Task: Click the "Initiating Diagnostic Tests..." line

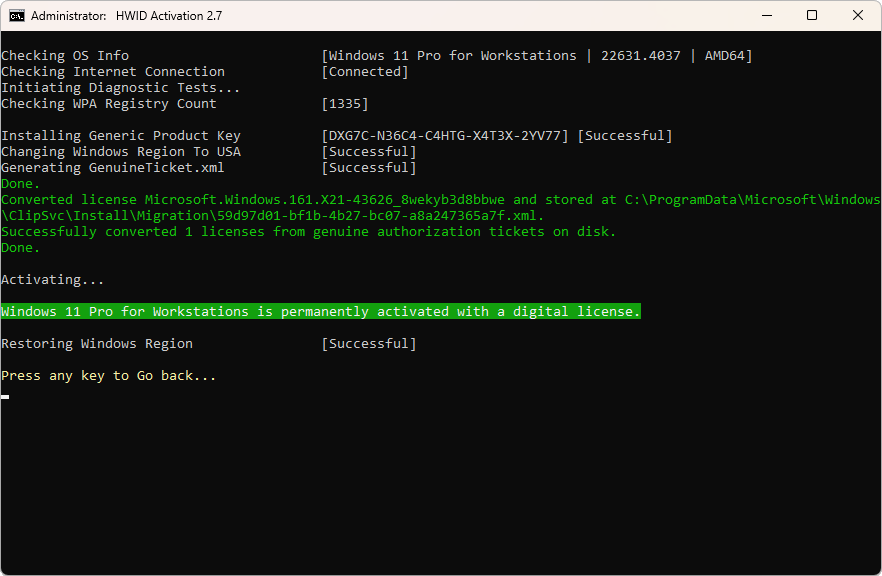Action: click(120, 88)
